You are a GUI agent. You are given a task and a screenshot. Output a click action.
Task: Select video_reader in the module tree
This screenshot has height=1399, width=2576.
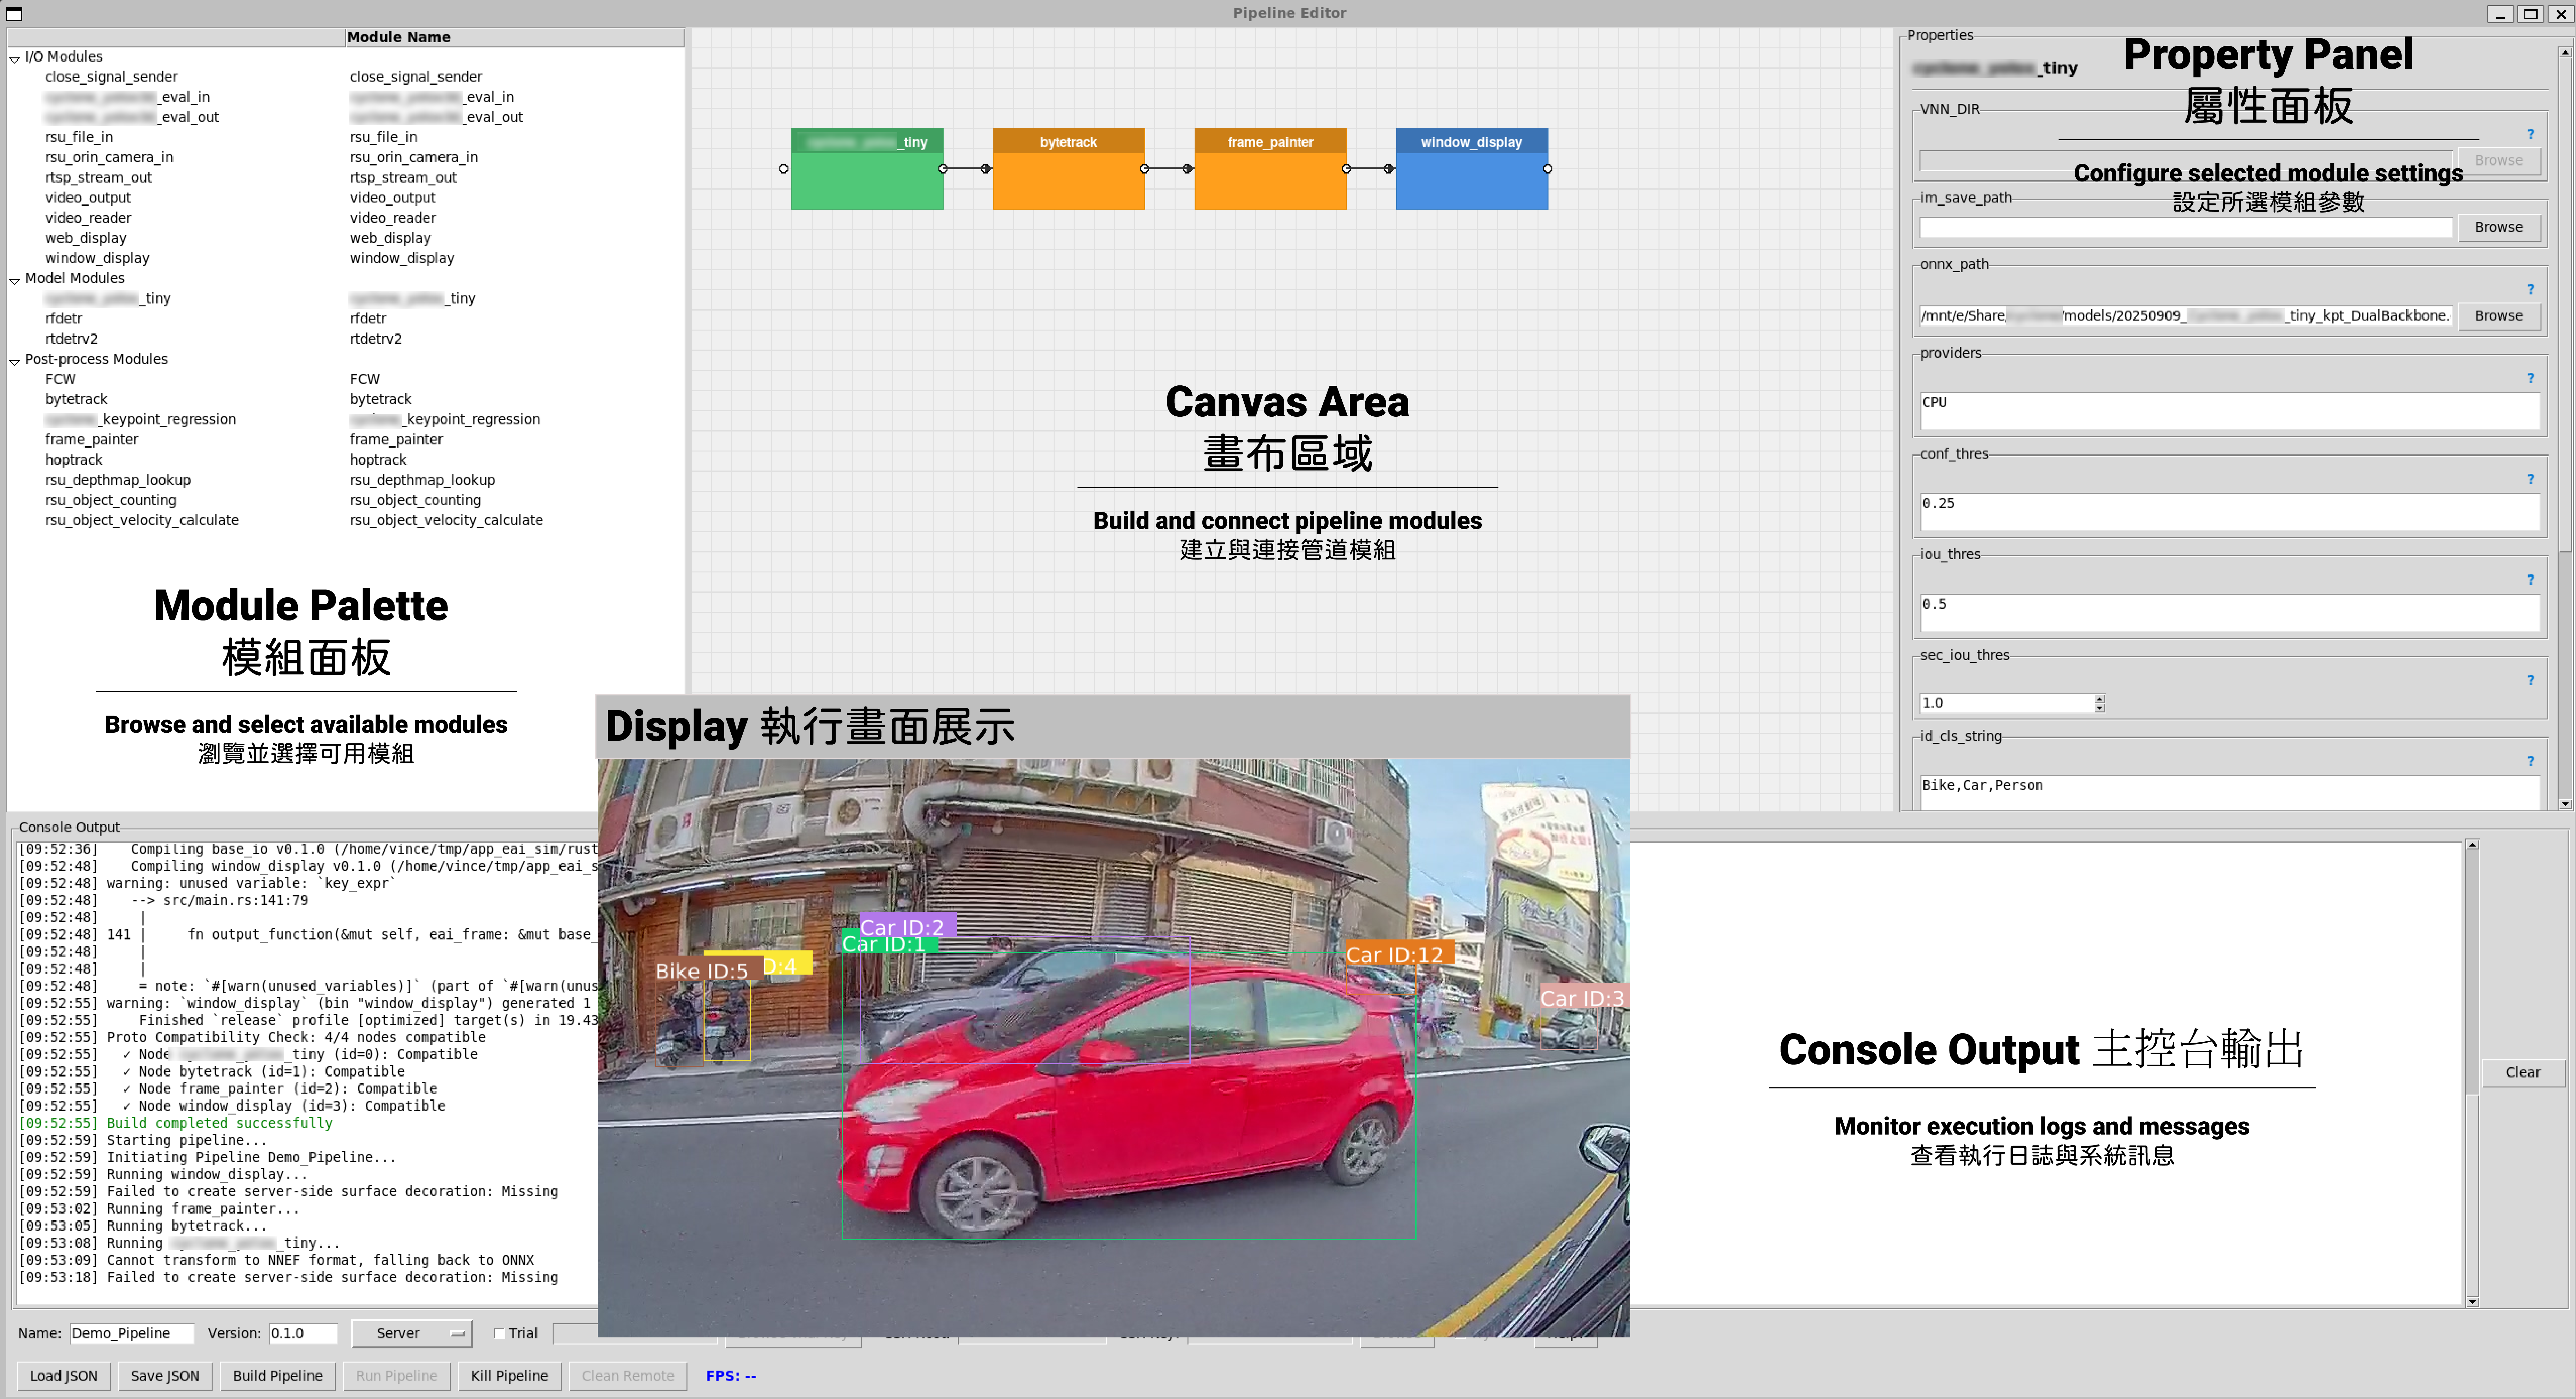click(88, 218)
